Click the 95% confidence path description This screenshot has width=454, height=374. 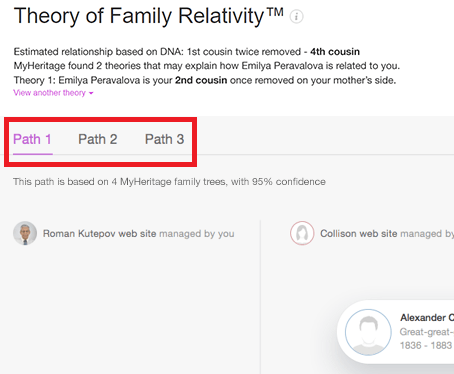pyautogui.click(x=169, y=182)
